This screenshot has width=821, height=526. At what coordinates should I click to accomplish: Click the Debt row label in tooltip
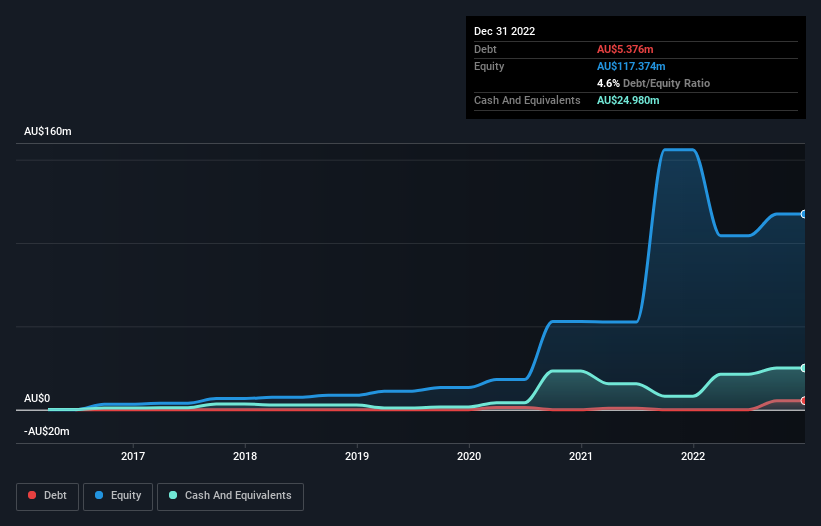pyautogui.click(x=485, y=49)
